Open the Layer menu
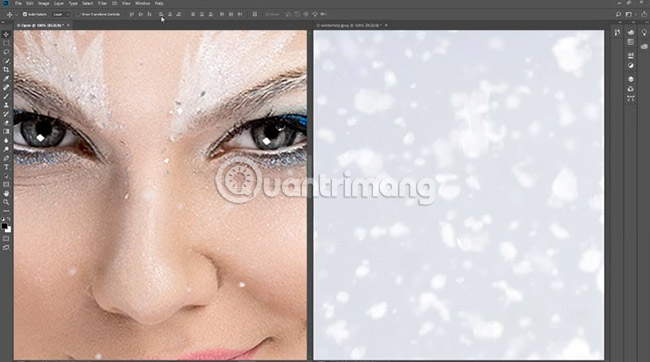 [x=59, y=3]
